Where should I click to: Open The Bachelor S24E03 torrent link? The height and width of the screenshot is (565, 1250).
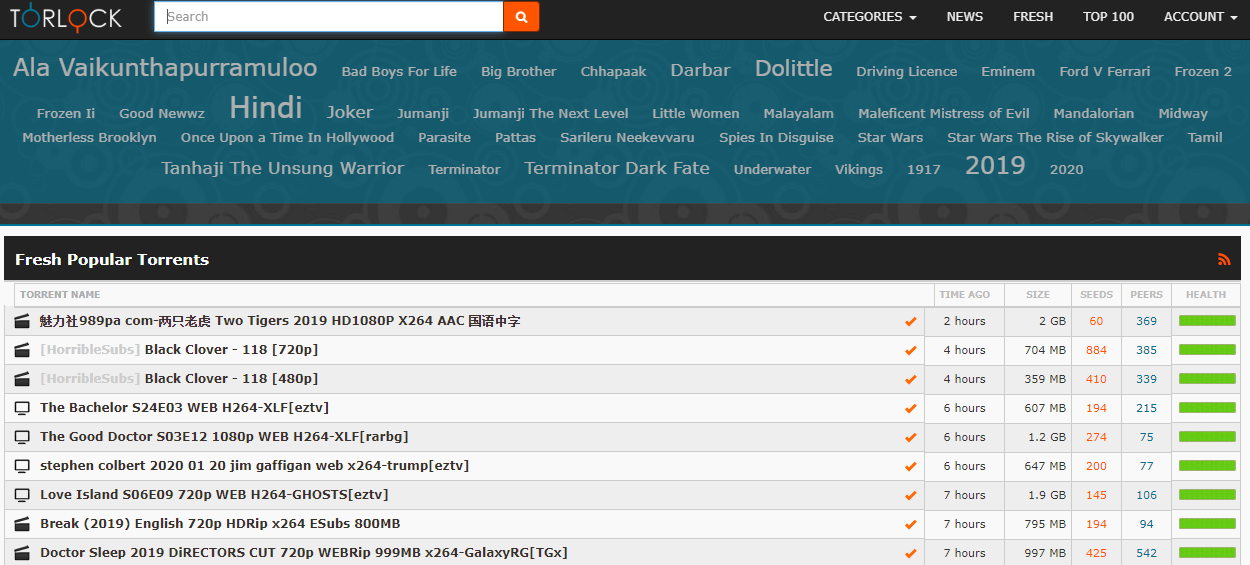coord(184,408)
